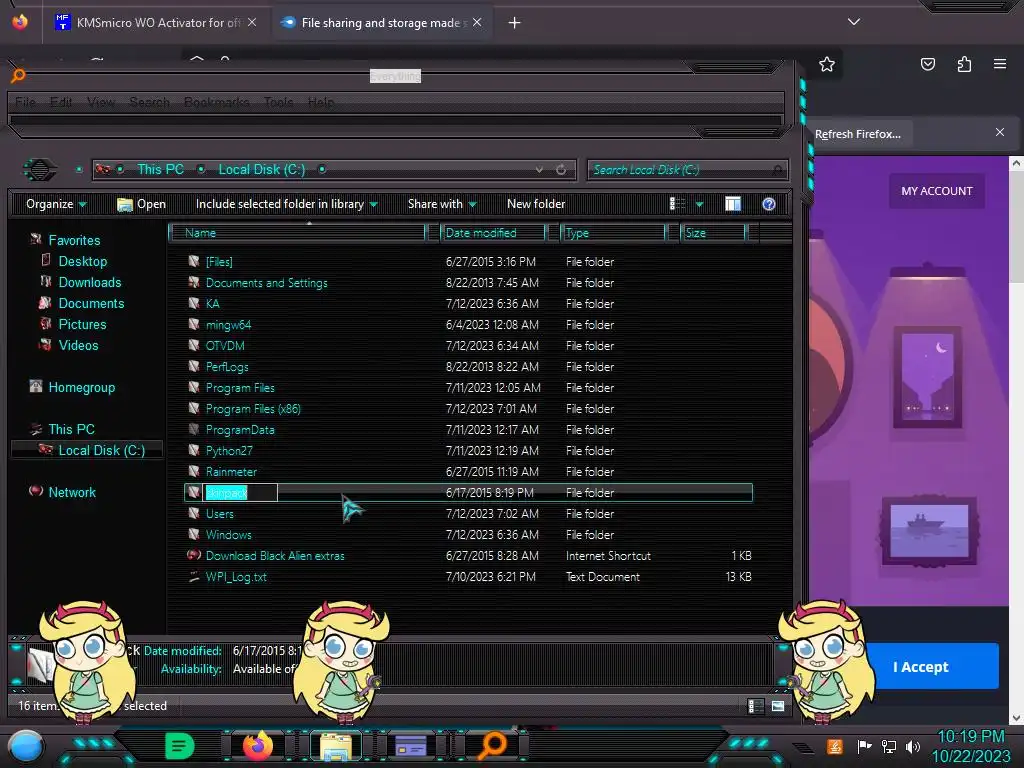Screen dimensions: 1024x768
Task: Select the Windows folder row
Action: click(468, 534)
